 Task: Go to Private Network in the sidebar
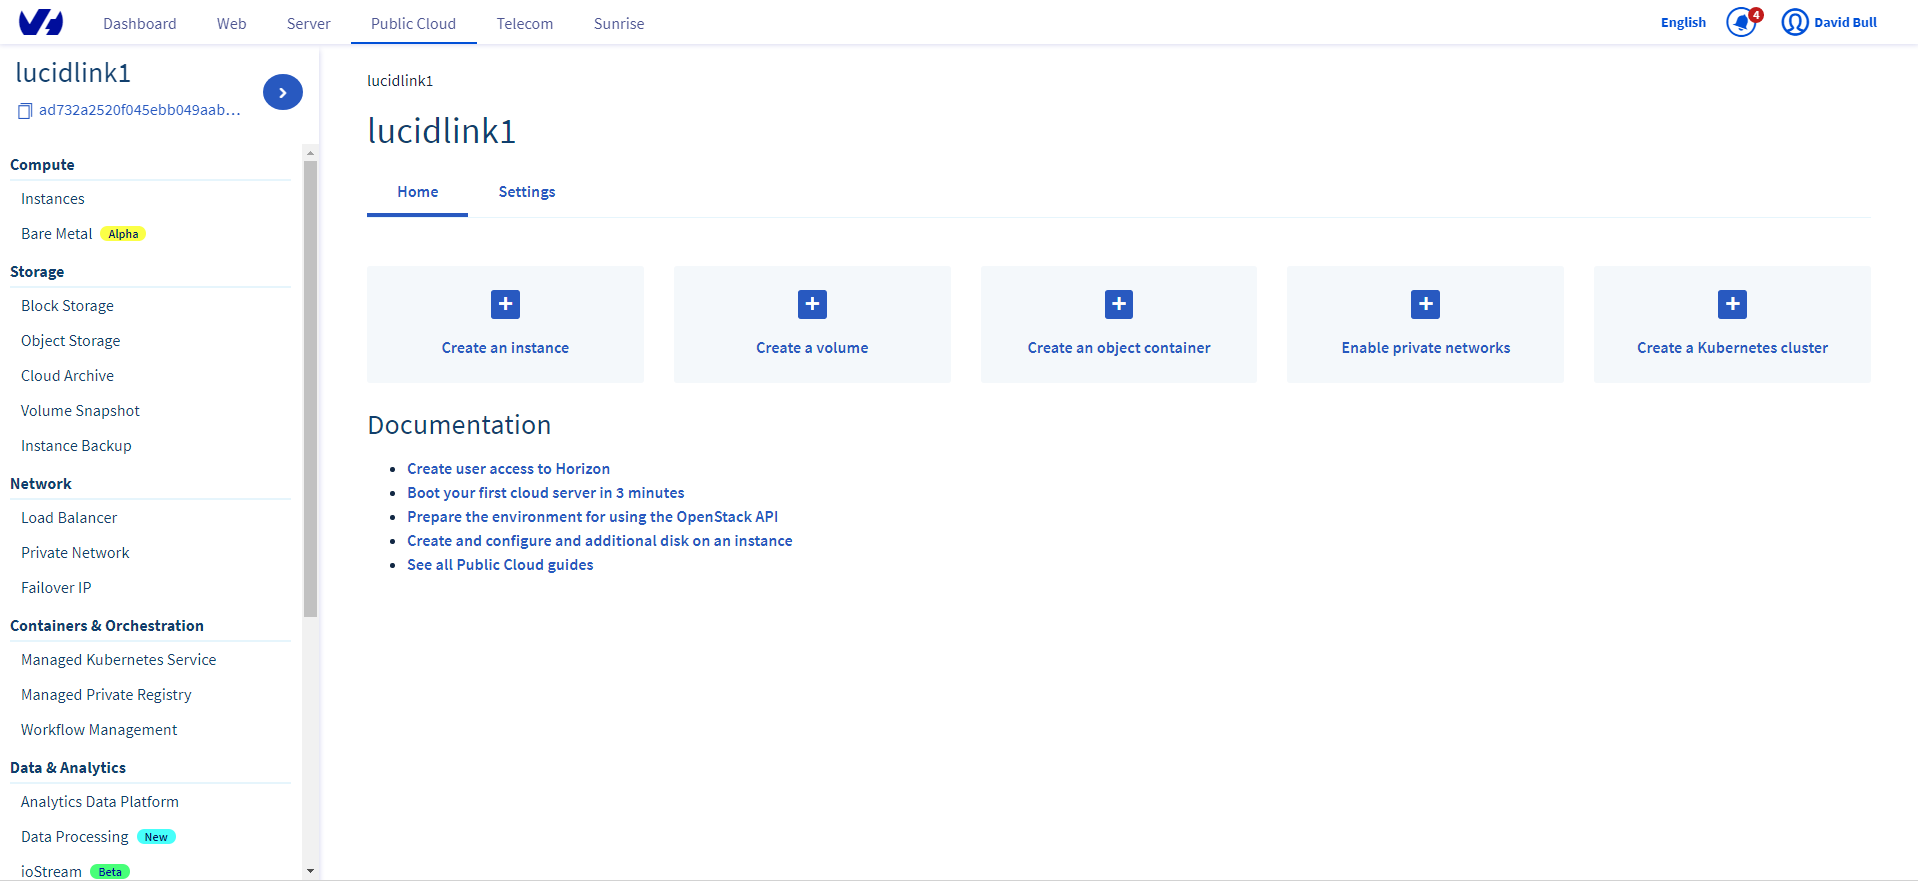click(75, 553)
